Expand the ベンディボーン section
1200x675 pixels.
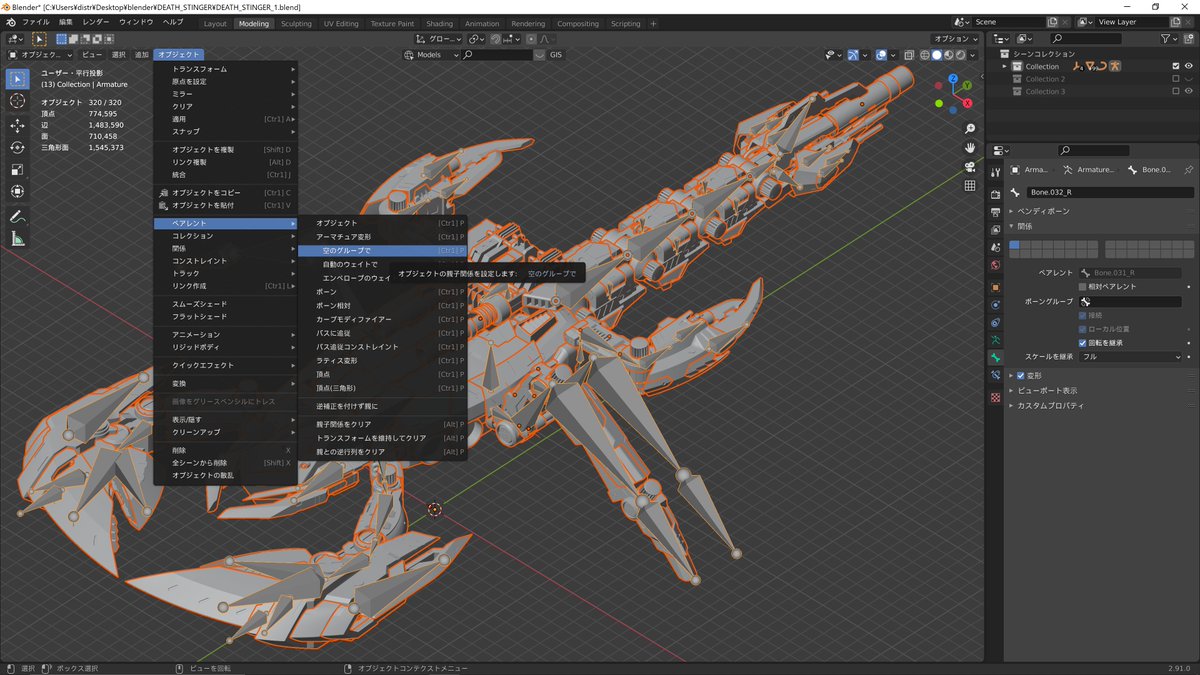(x=1043, y=211)
